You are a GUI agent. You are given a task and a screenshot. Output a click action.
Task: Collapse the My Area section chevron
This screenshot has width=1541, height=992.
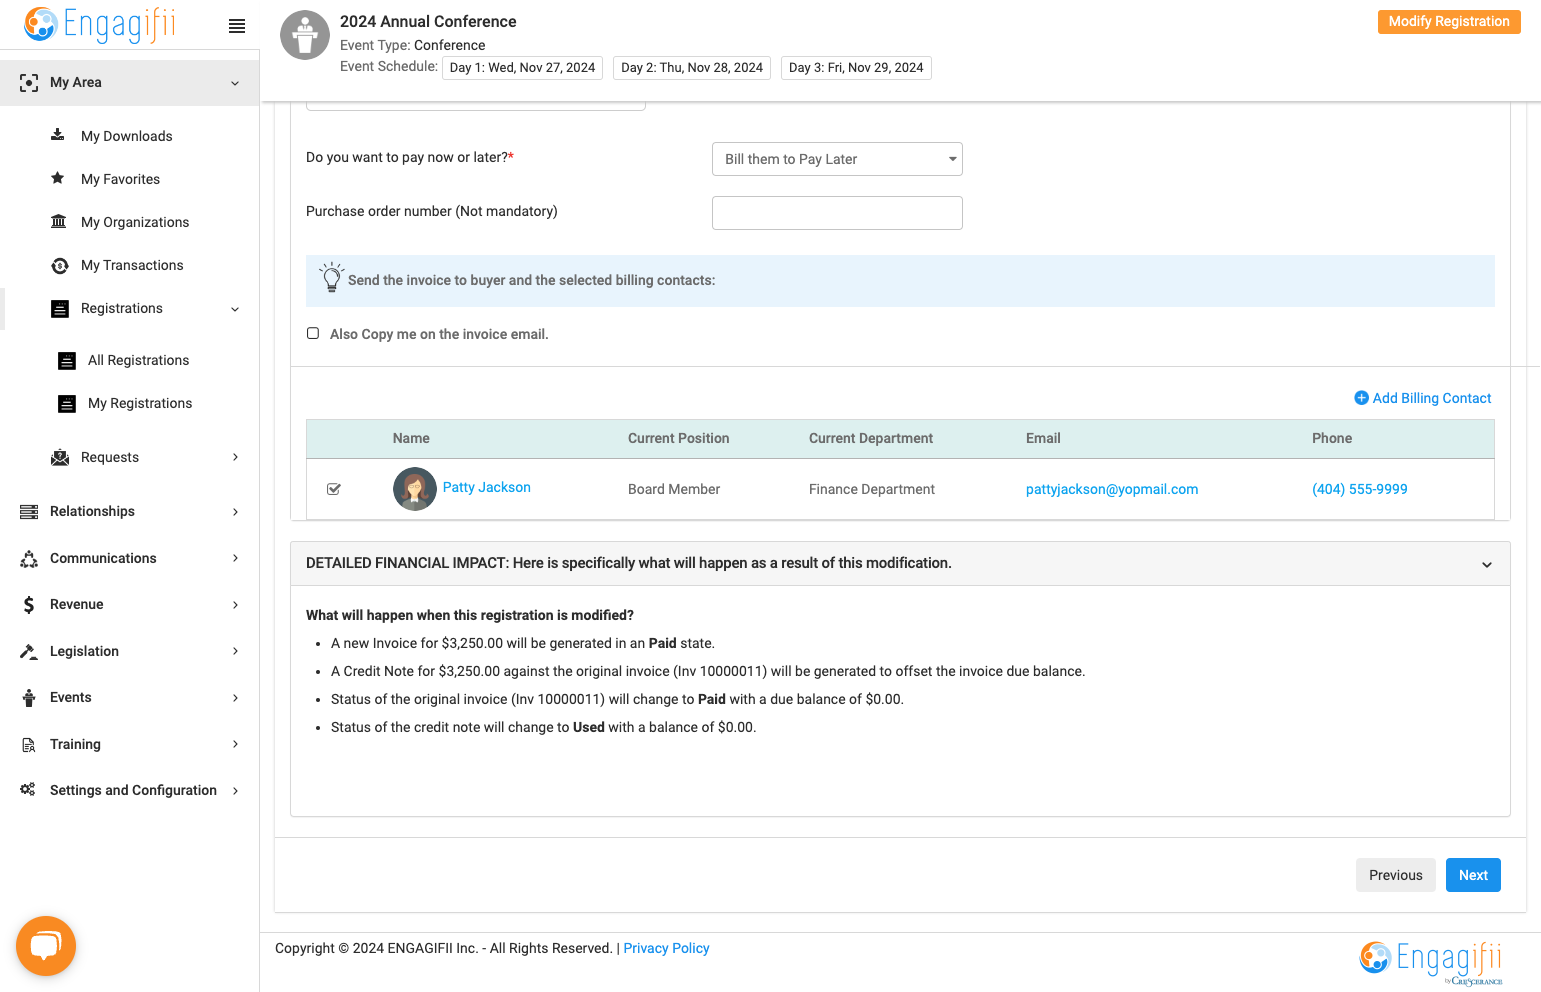235,83
